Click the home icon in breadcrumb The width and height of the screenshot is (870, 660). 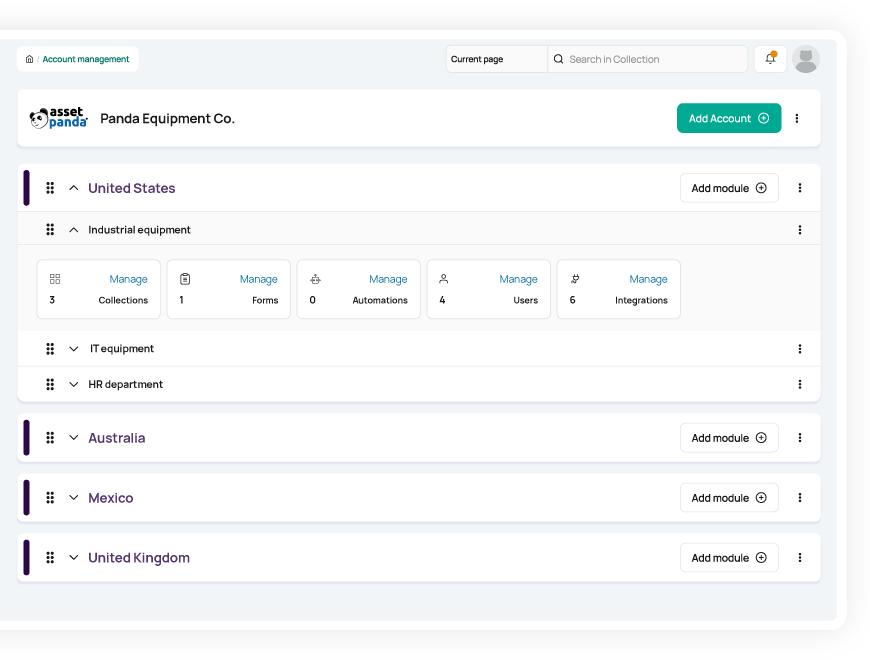tap(29, 59)
